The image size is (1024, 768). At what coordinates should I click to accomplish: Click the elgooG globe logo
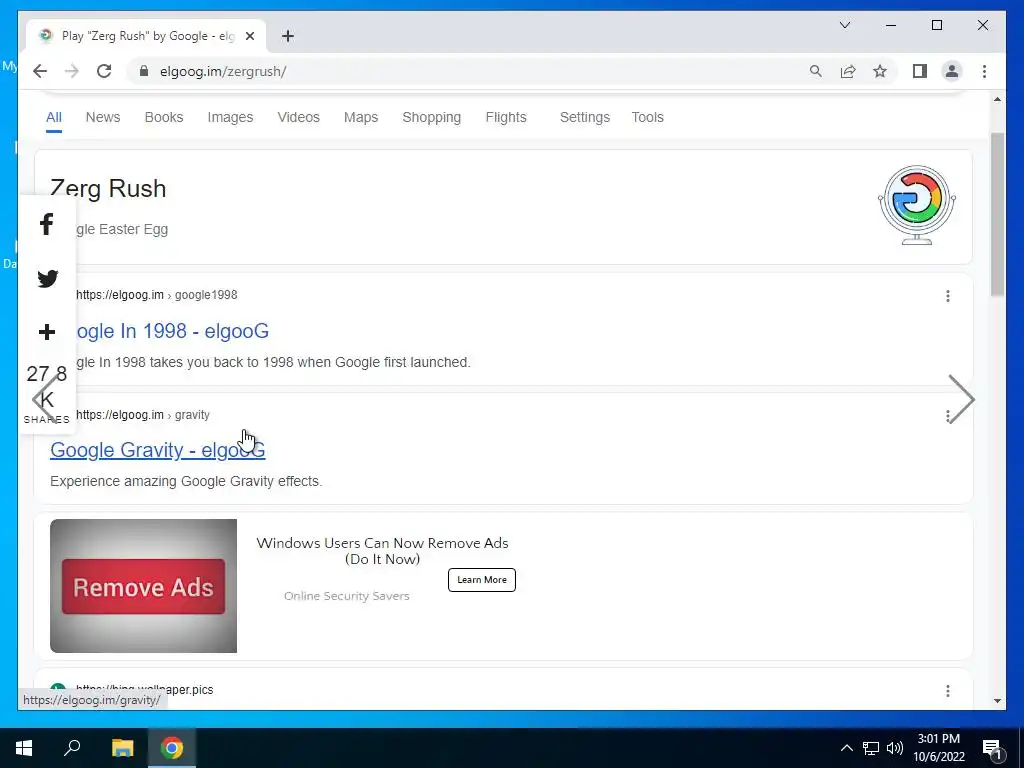click(917, 205)
